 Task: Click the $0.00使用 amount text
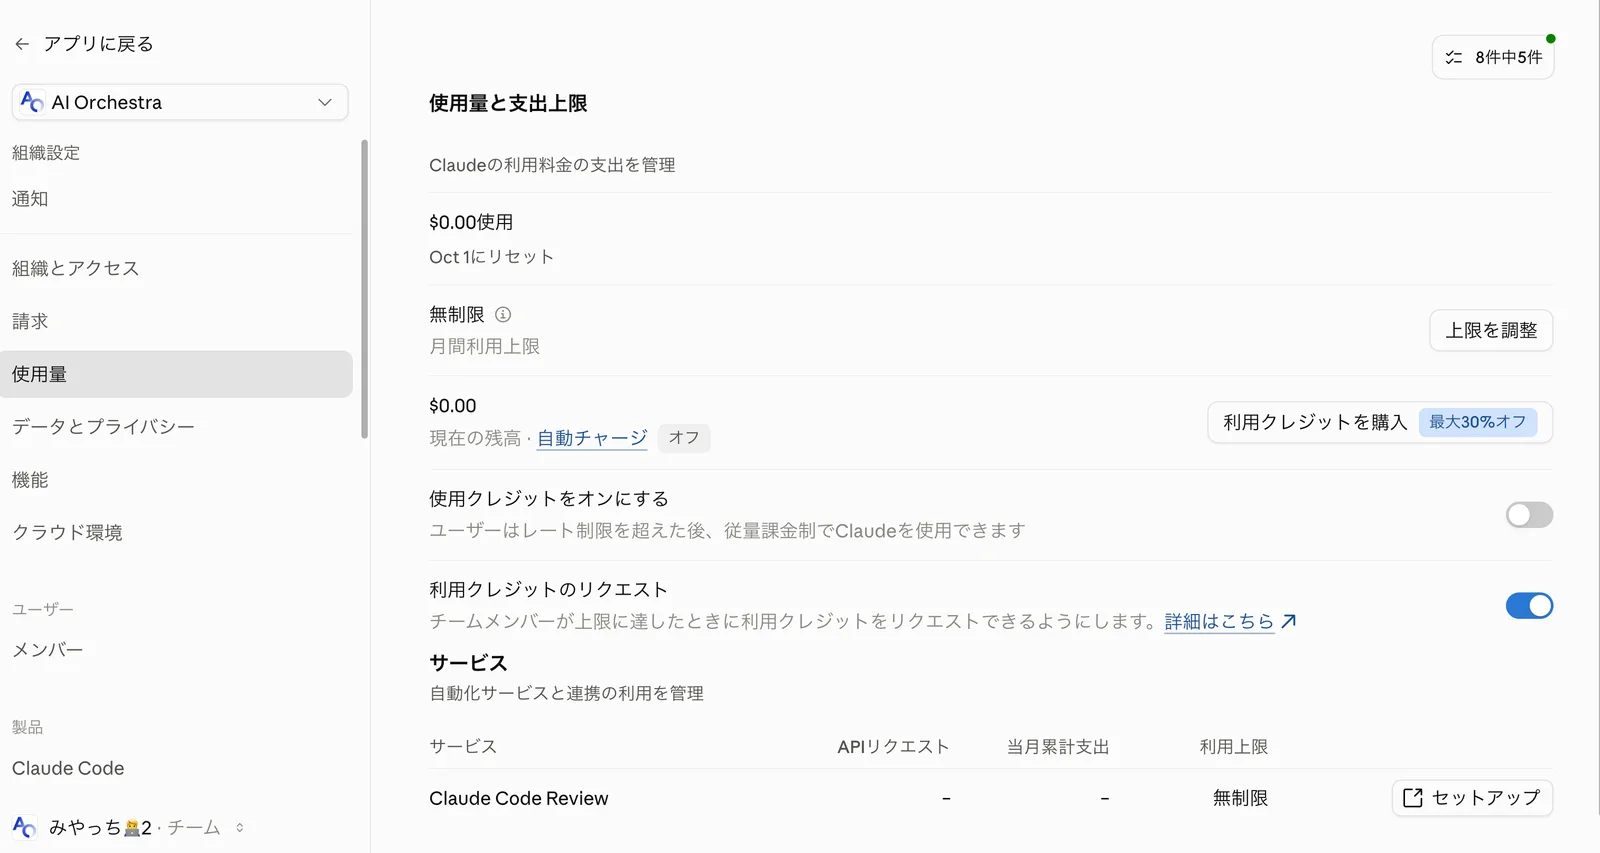pyautogui.click(x=471, y=222)
